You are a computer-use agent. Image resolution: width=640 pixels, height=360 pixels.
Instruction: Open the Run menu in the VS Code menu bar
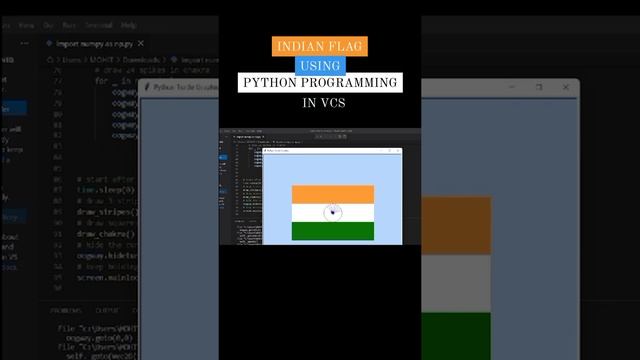point(69,25)
